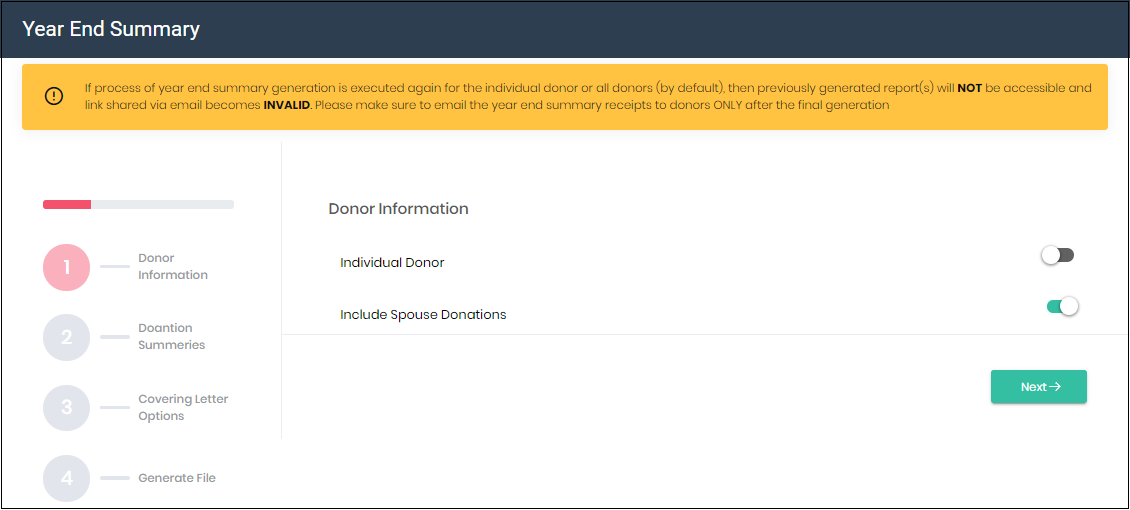Open the Donor Information step label
1130x510 pixels.
coord(173,267)
